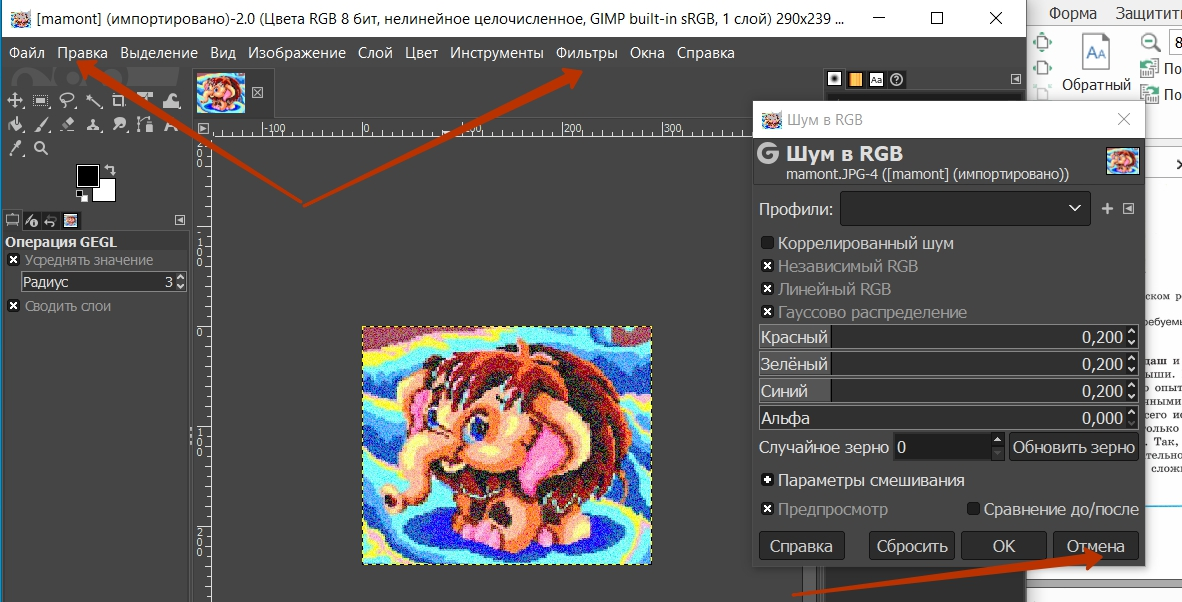This screenshot has height=602, width=1182.
Task: Open the manage presets menu arrow in dialog
Action: (1128, 209)
